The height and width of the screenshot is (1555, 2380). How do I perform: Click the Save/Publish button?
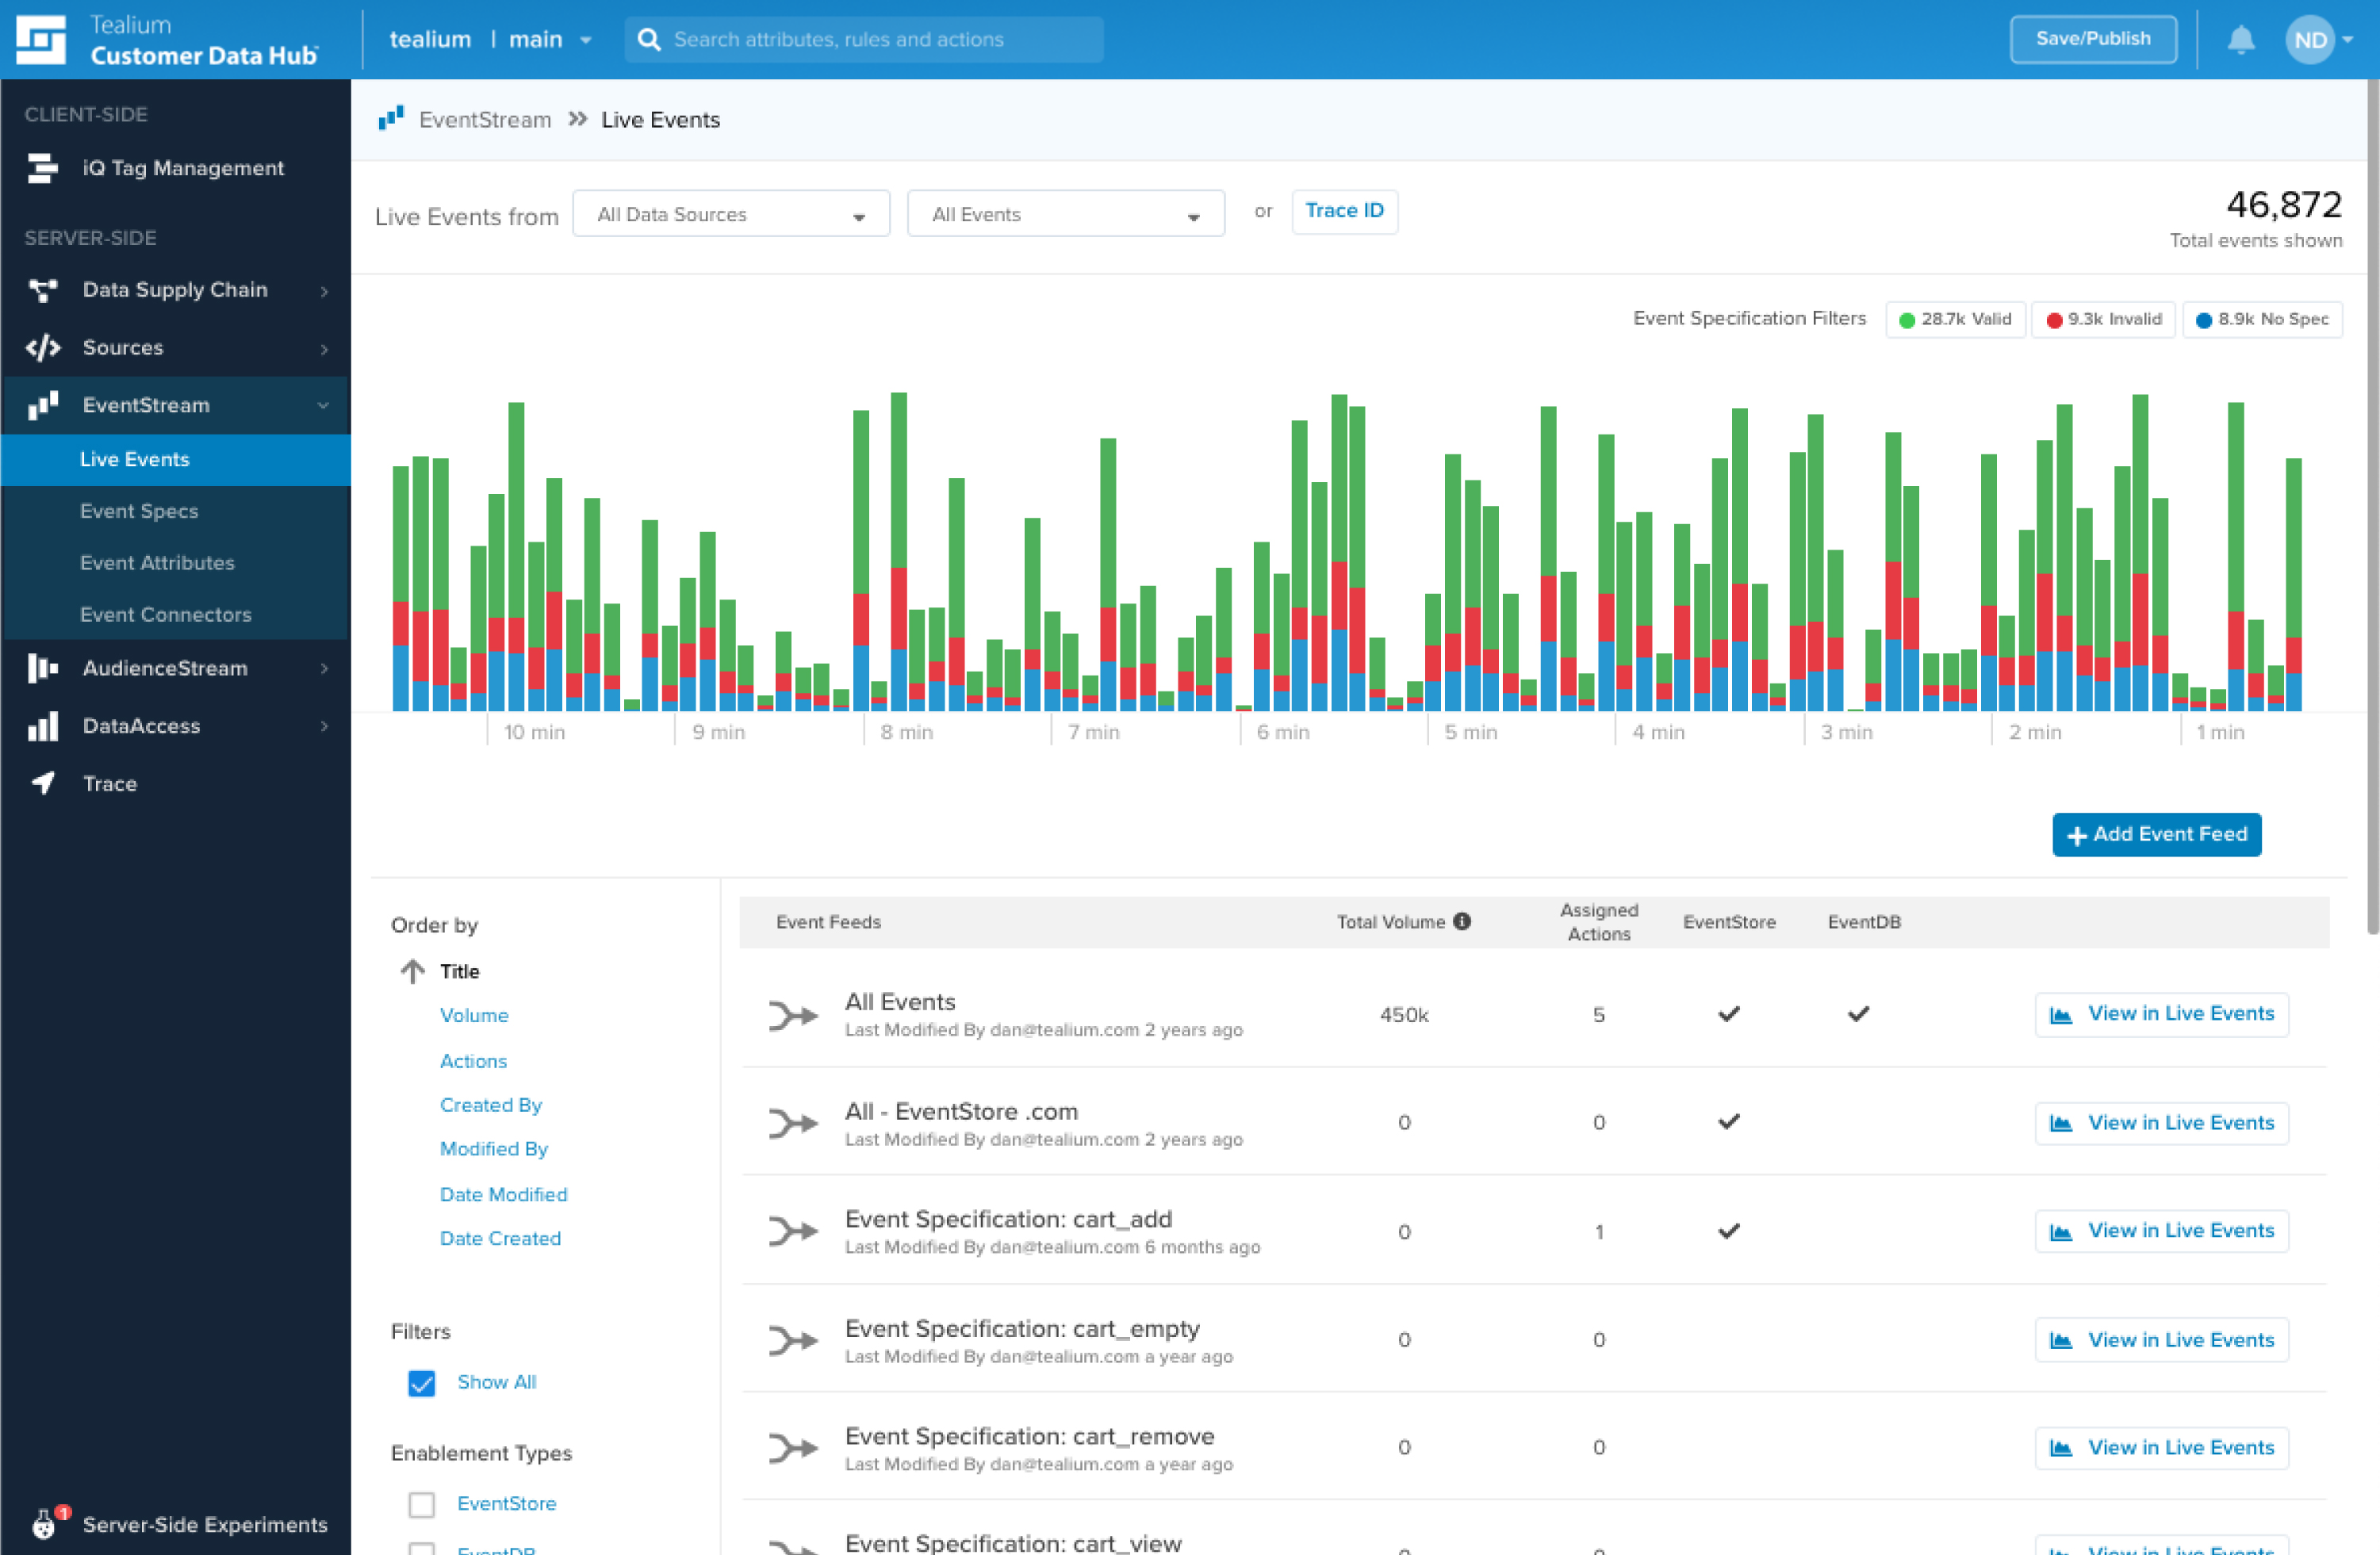click(2092, 39)
